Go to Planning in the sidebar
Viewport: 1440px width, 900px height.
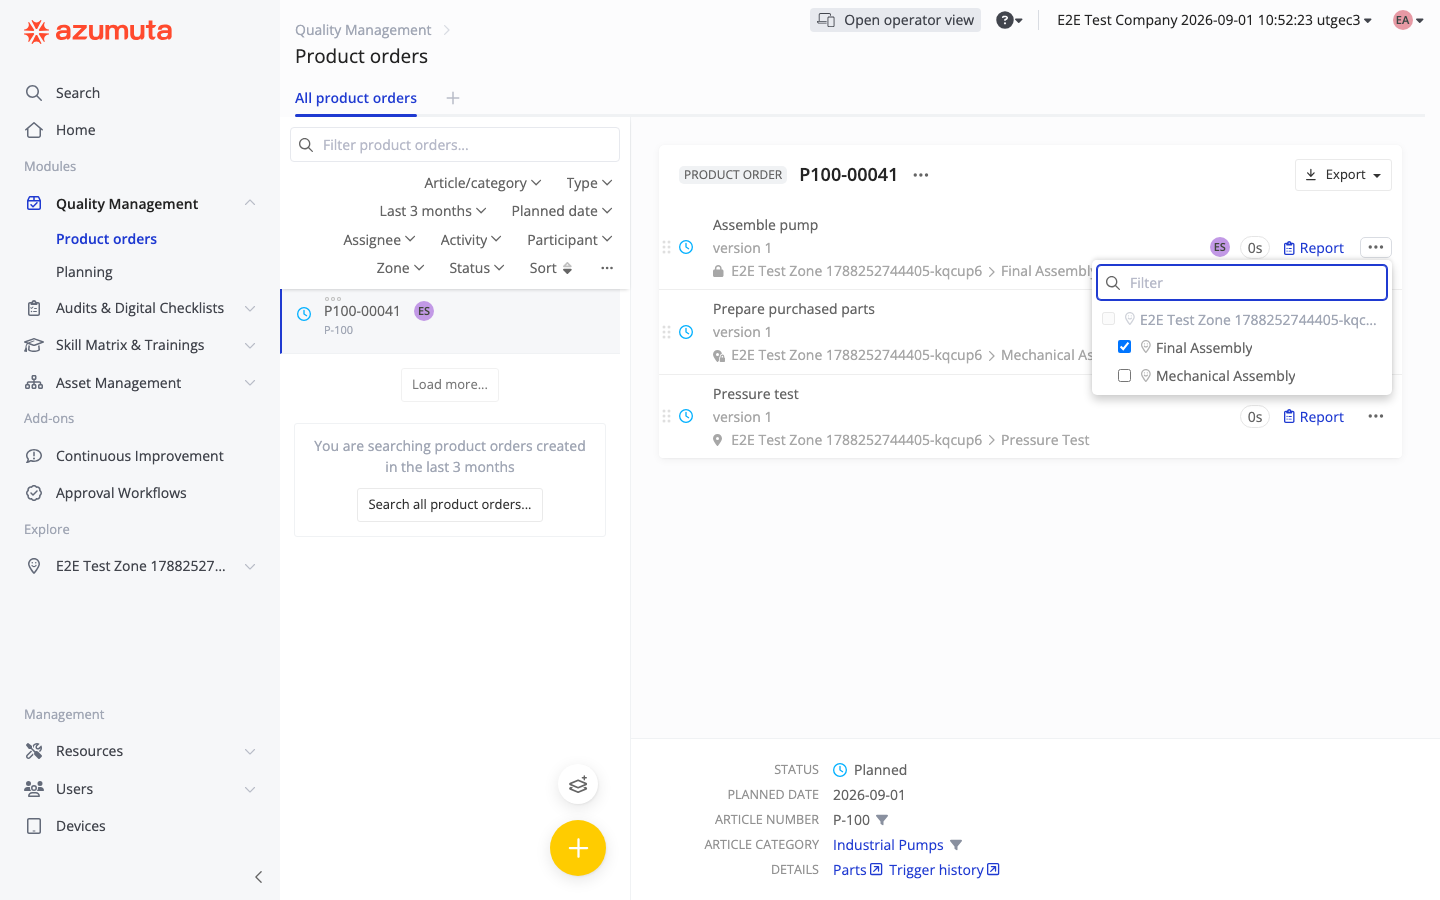[84, 272]
